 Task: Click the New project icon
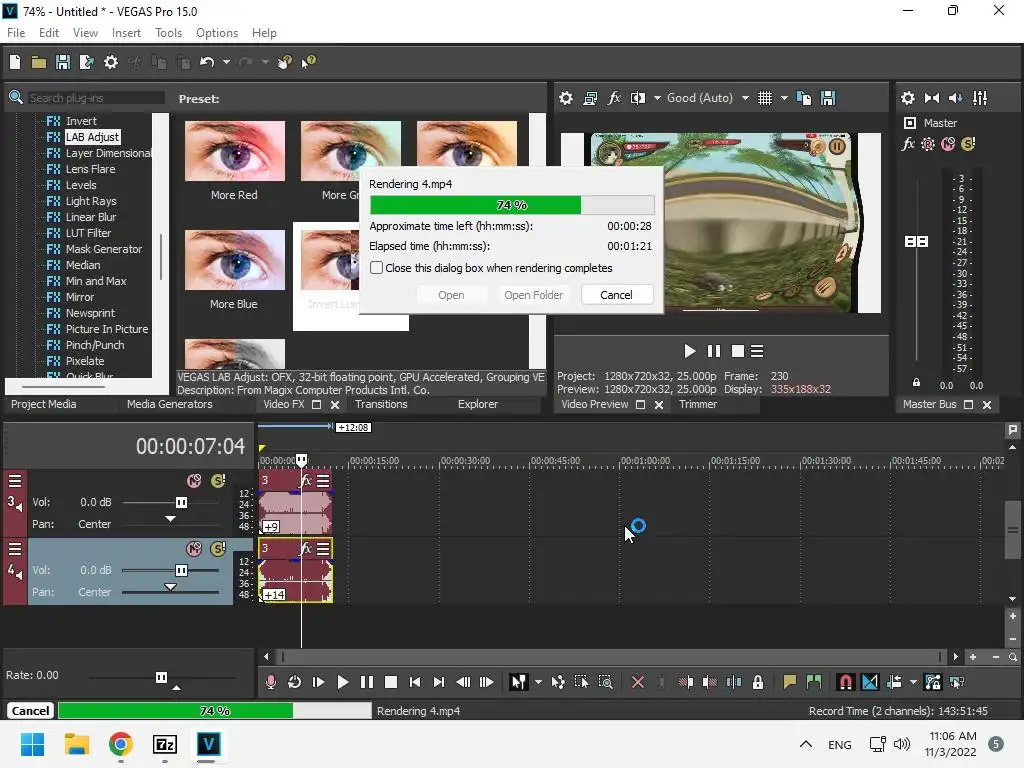click(15, 62)
